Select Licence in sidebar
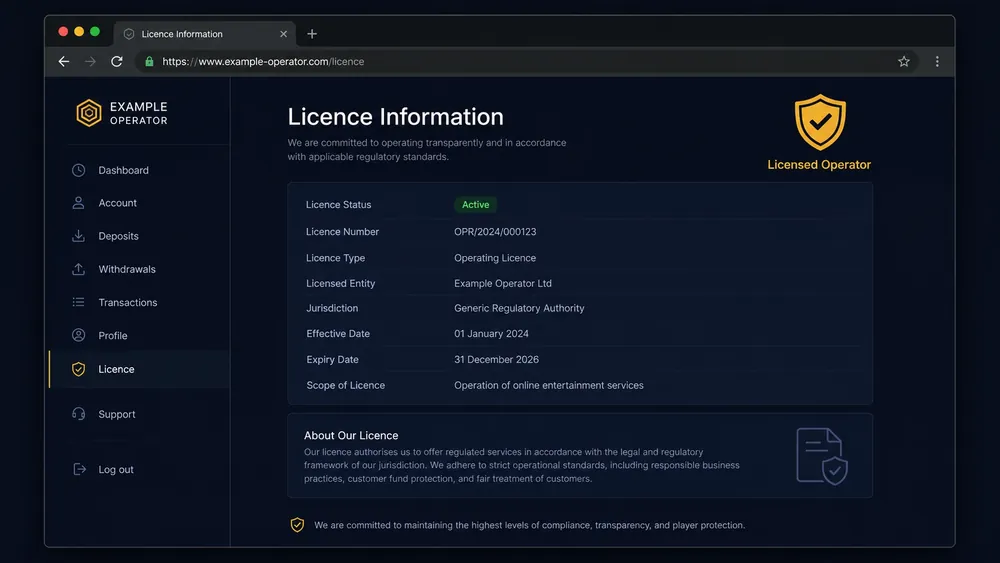Viewport: 1000px width, 563px height. (x=139, y=369)
